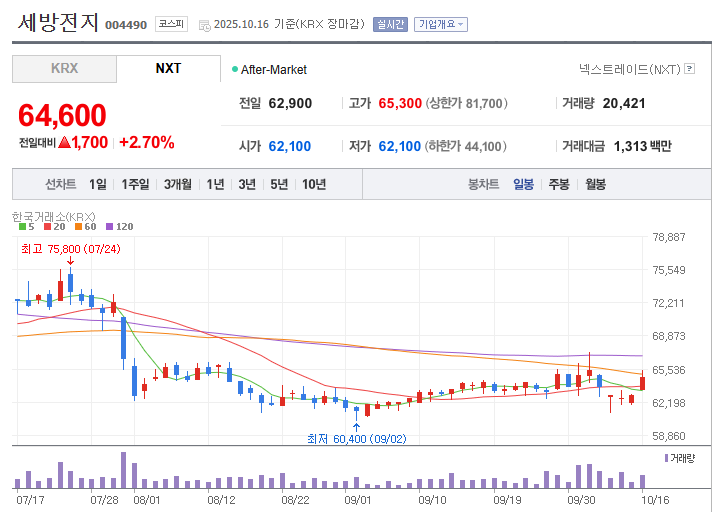Click the 실시간 real-time badge
This screenshot has height=512, width=712.
[390, 25]
